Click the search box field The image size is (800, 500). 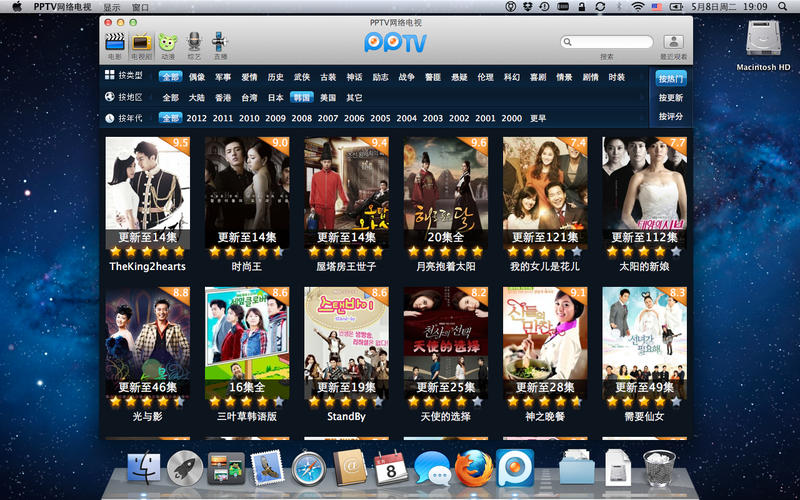pos(607,42)
